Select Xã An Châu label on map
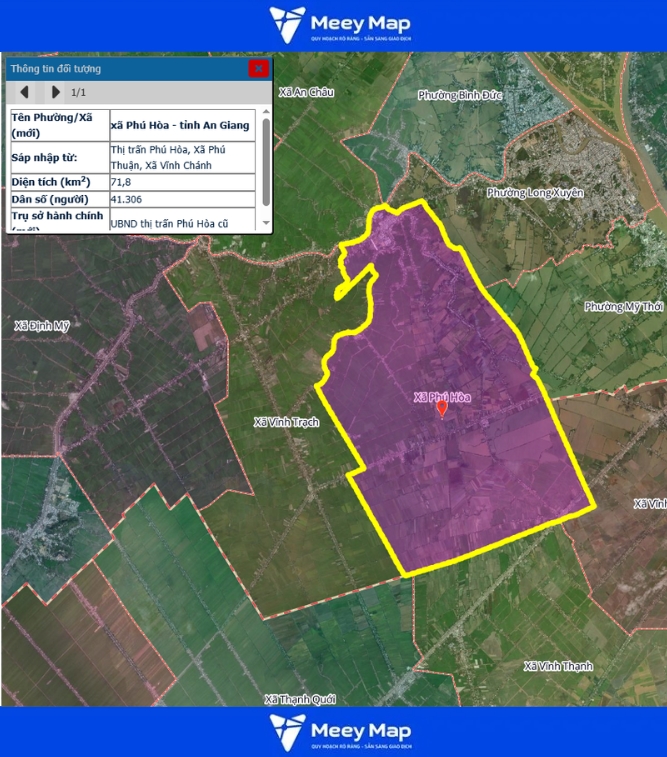 coord(305,92)
